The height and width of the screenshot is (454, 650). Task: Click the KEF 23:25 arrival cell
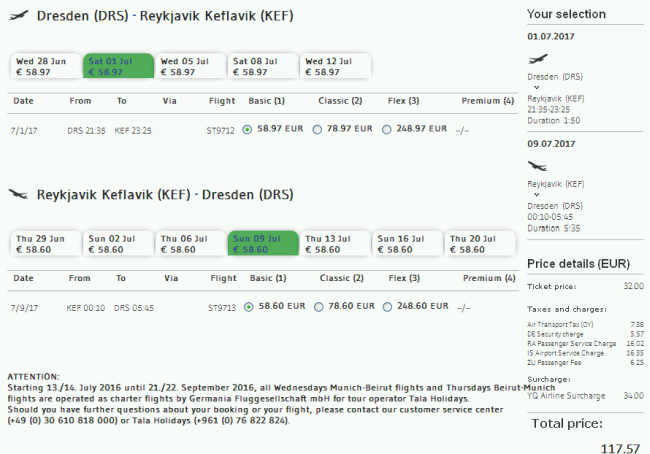[133, 131]
